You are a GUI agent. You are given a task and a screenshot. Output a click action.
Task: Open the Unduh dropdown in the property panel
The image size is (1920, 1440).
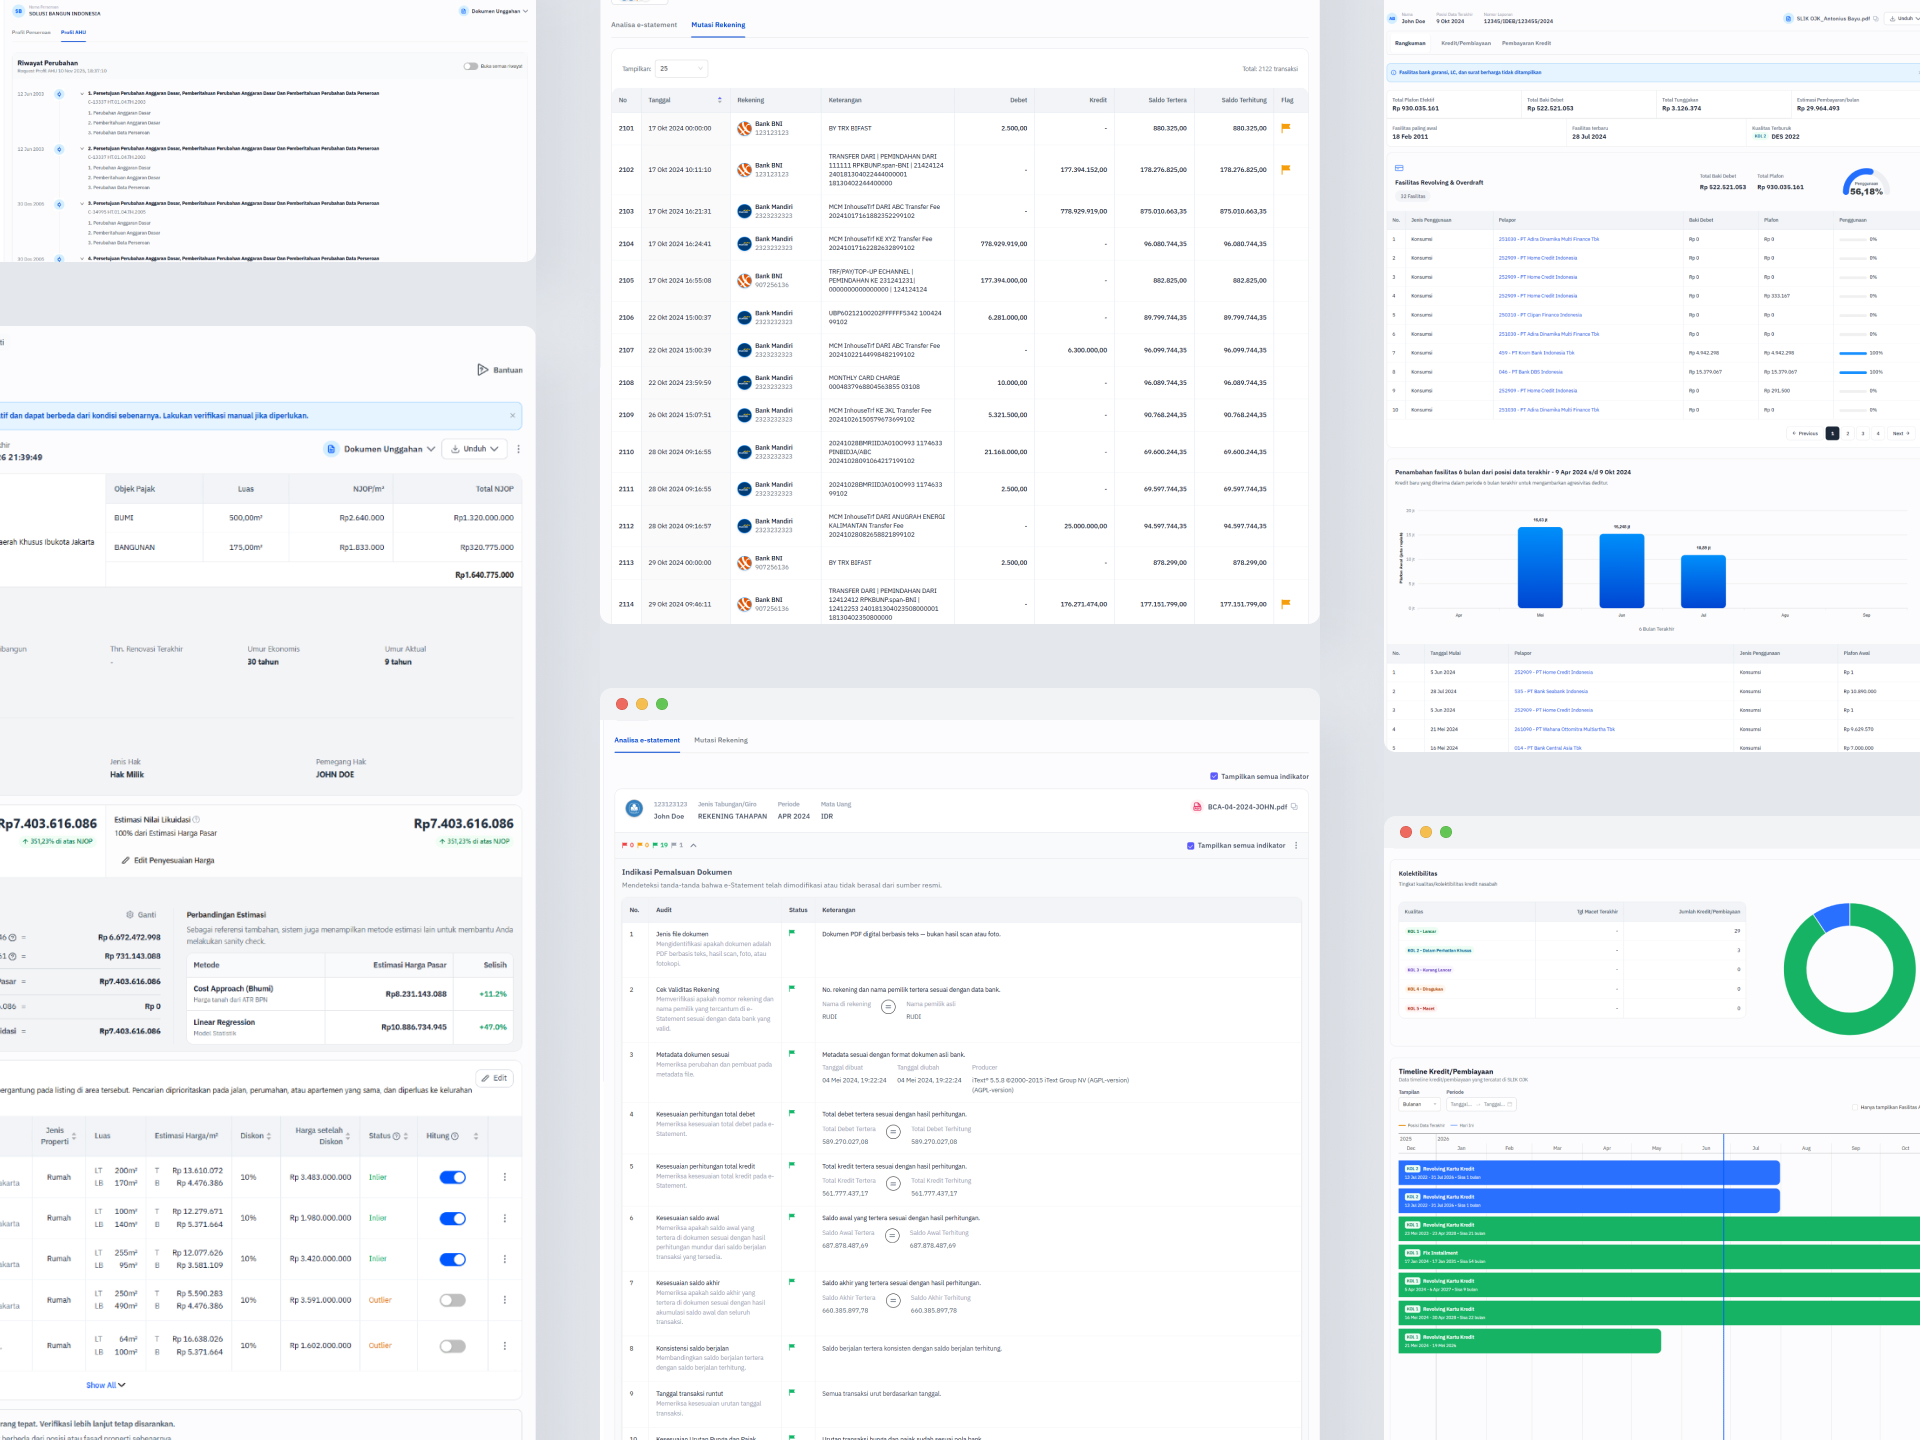coord(475,449)
